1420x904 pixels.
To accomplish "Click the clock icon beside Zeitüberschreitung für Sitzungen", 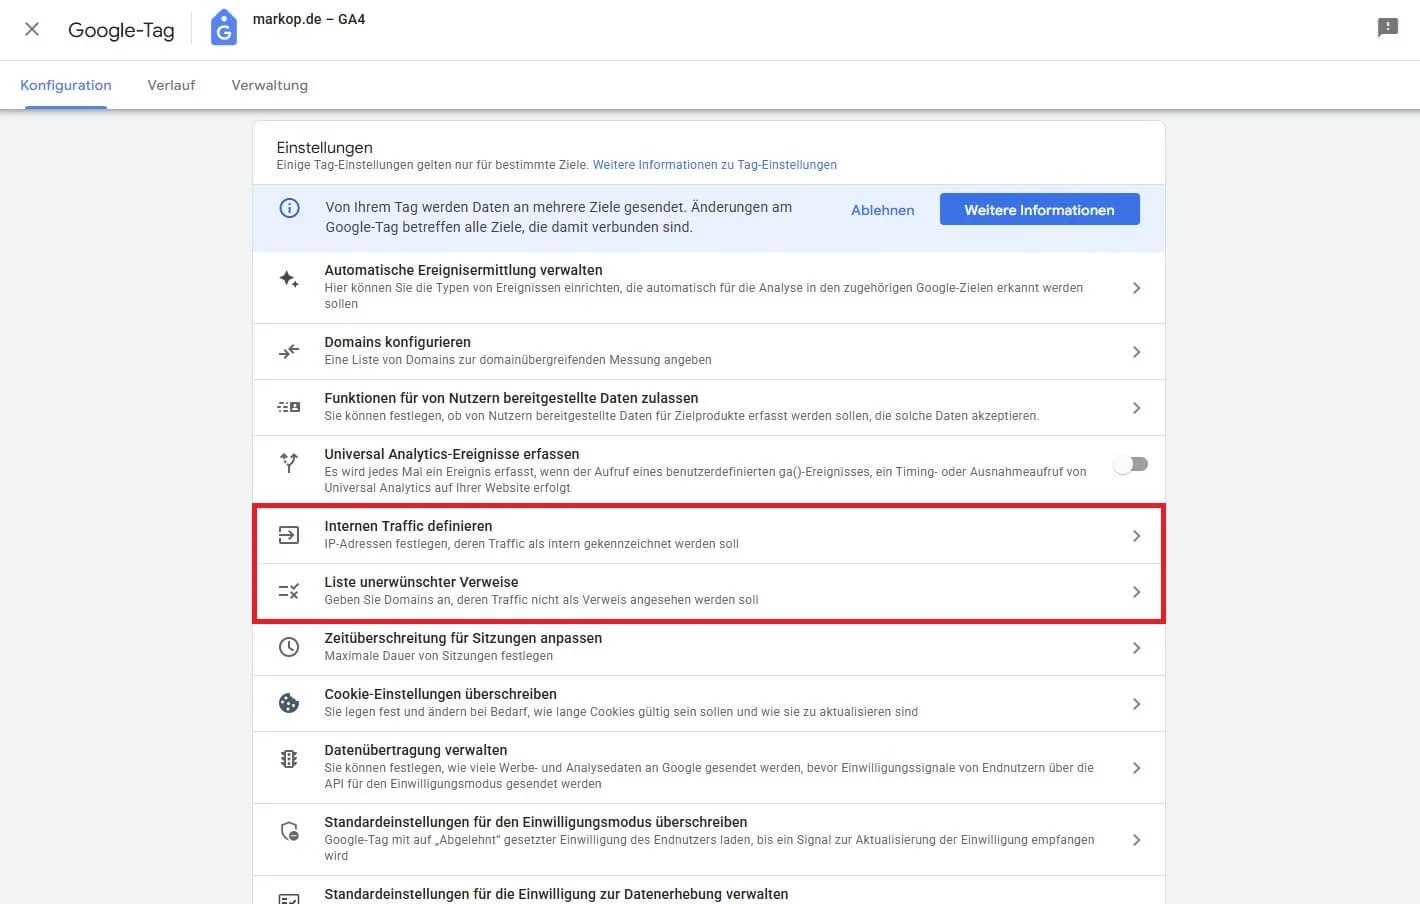I will pyautogui.click(x=288, y=647).
